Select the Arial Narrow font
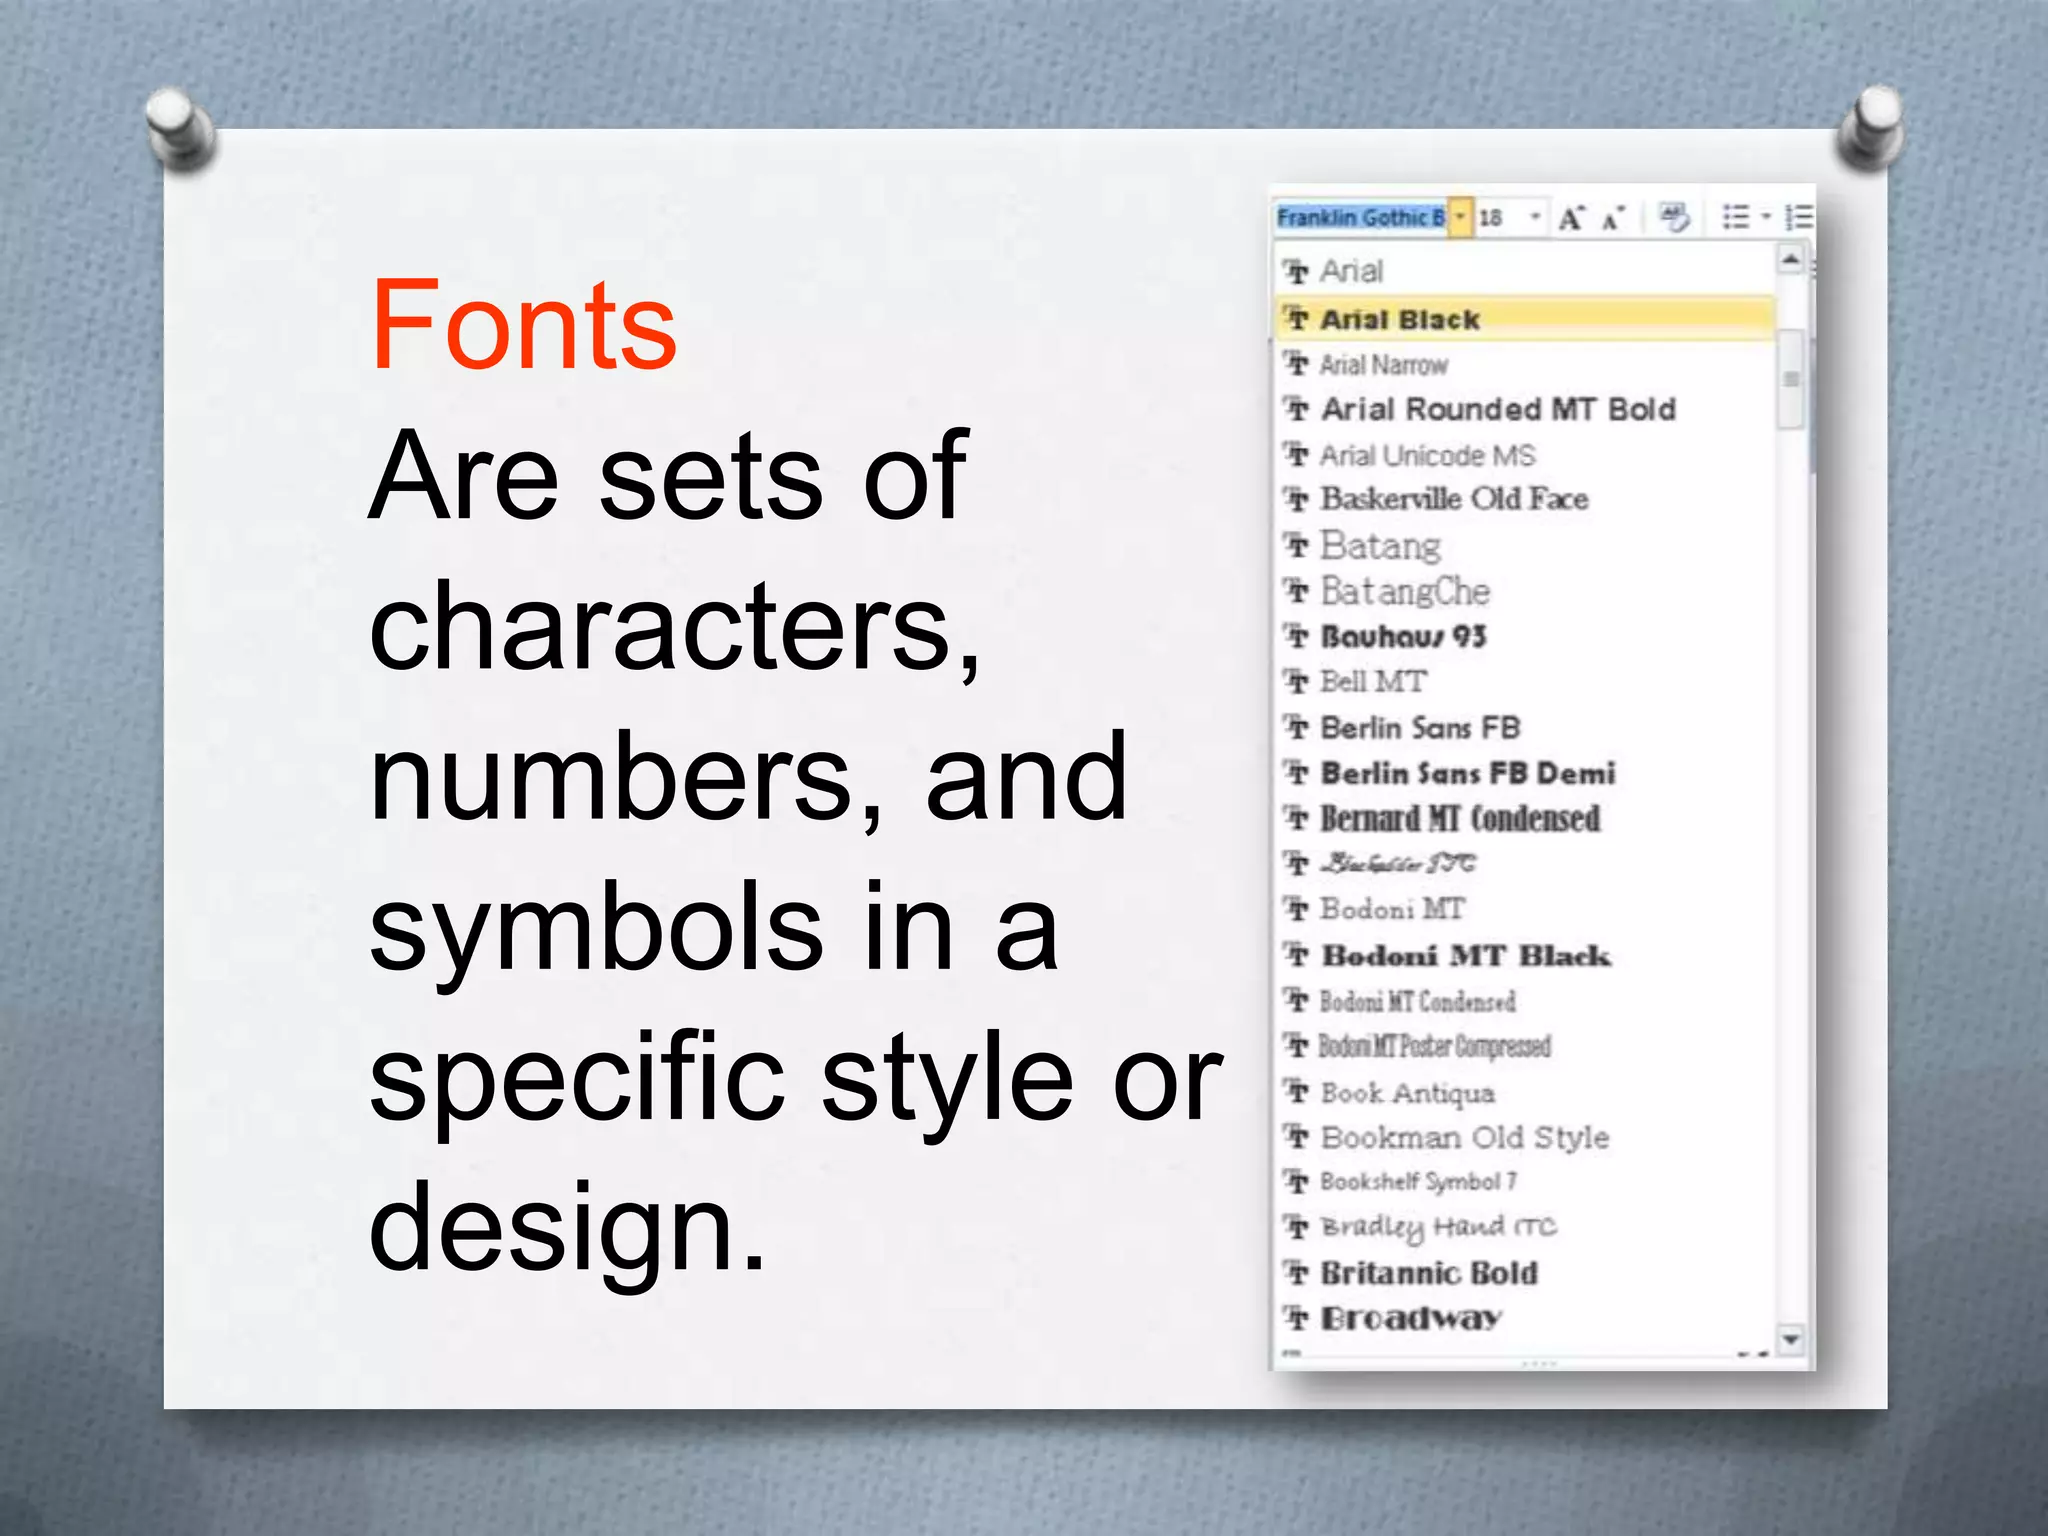2048x1536 pixels. tap(1526, 365)
